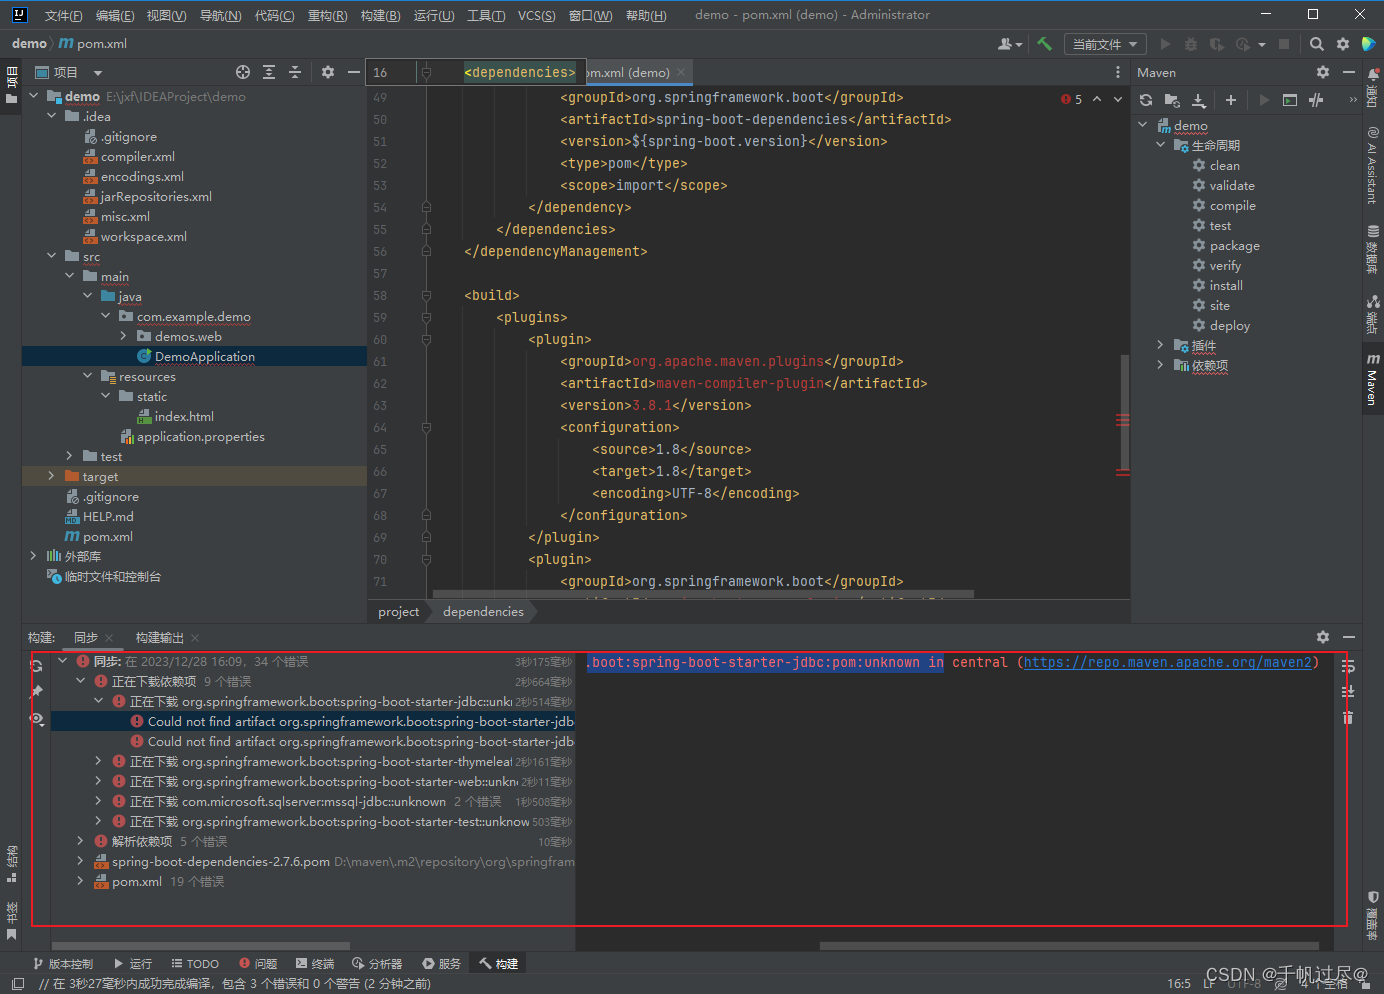
Task: Toggle eye view filter in build panel
Action: tap(37, 718)
